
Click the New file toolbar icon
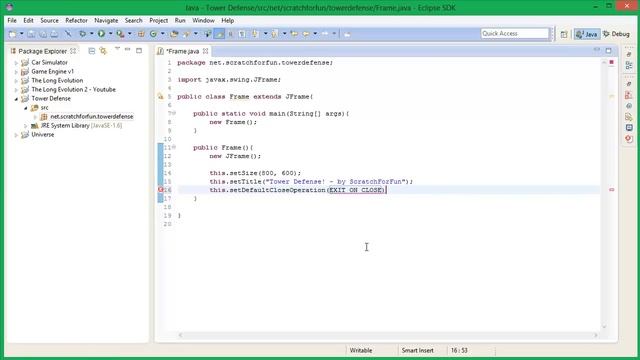pyautogui.click(x=12, y=34)
